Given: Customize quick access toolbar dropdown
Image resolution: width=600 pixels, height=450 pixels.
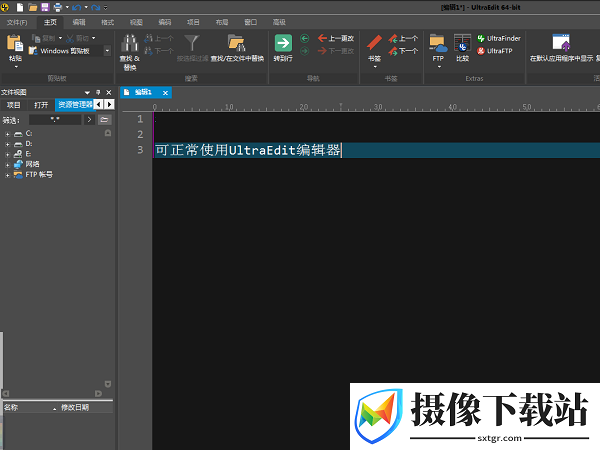Looking at the screenshot, I should [x=106, y=7].
